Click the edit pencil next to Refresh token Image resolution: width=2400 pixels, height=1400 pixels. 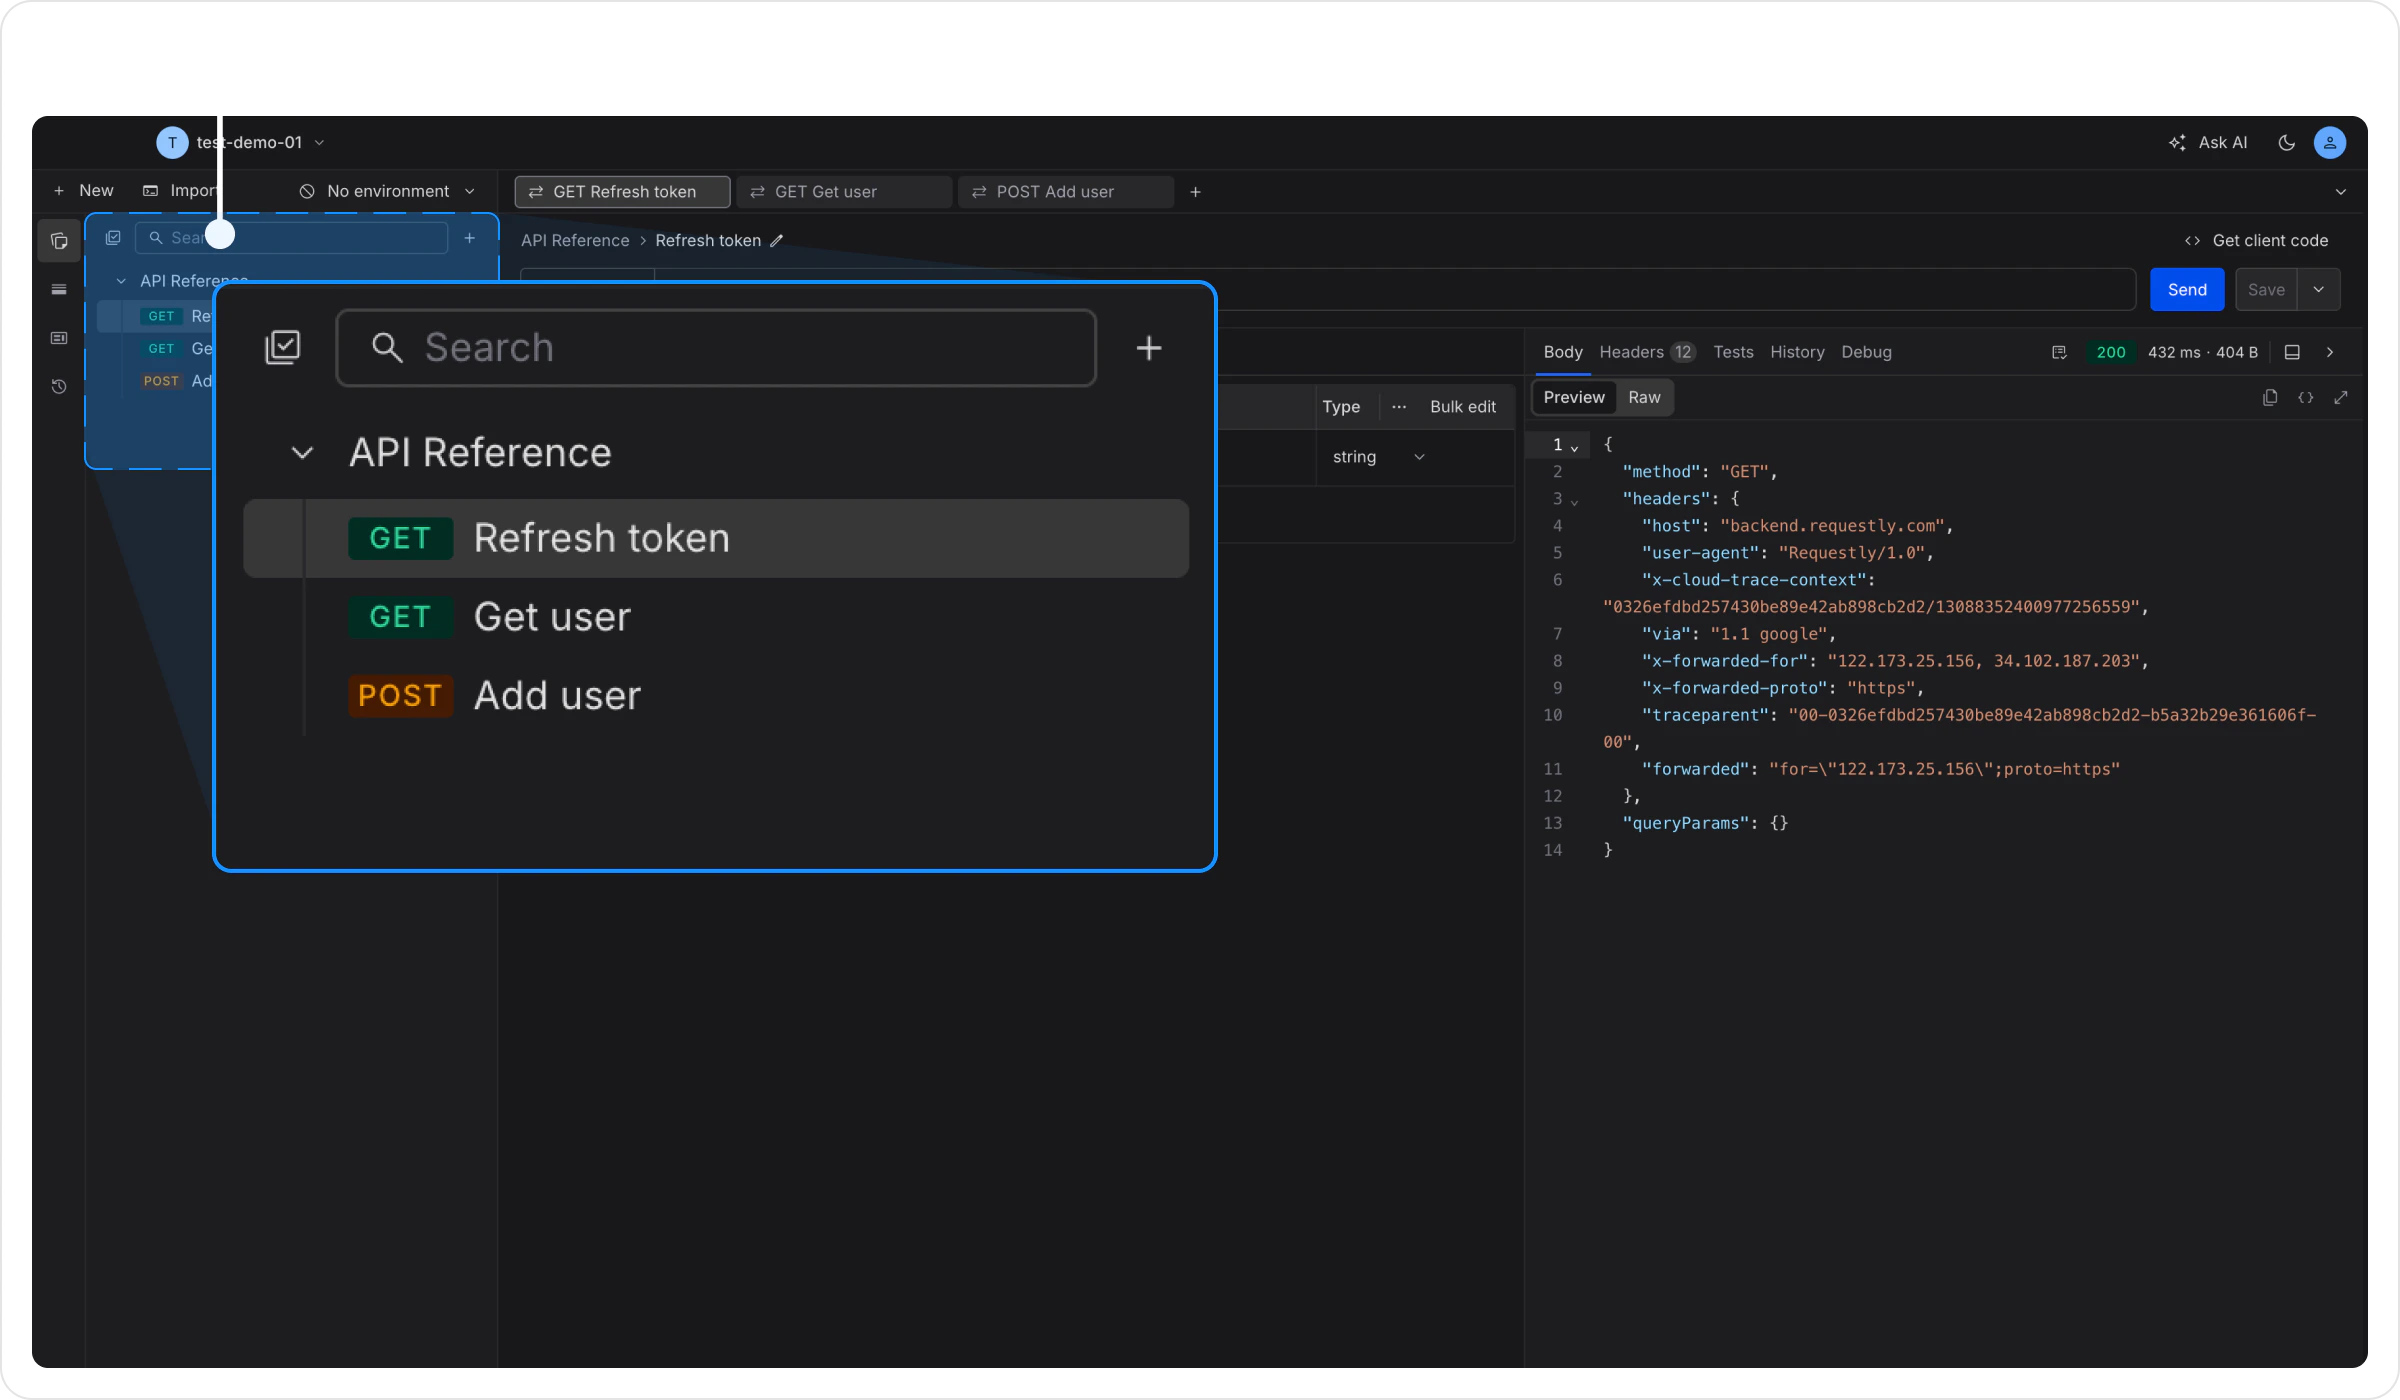pos(777,241)
